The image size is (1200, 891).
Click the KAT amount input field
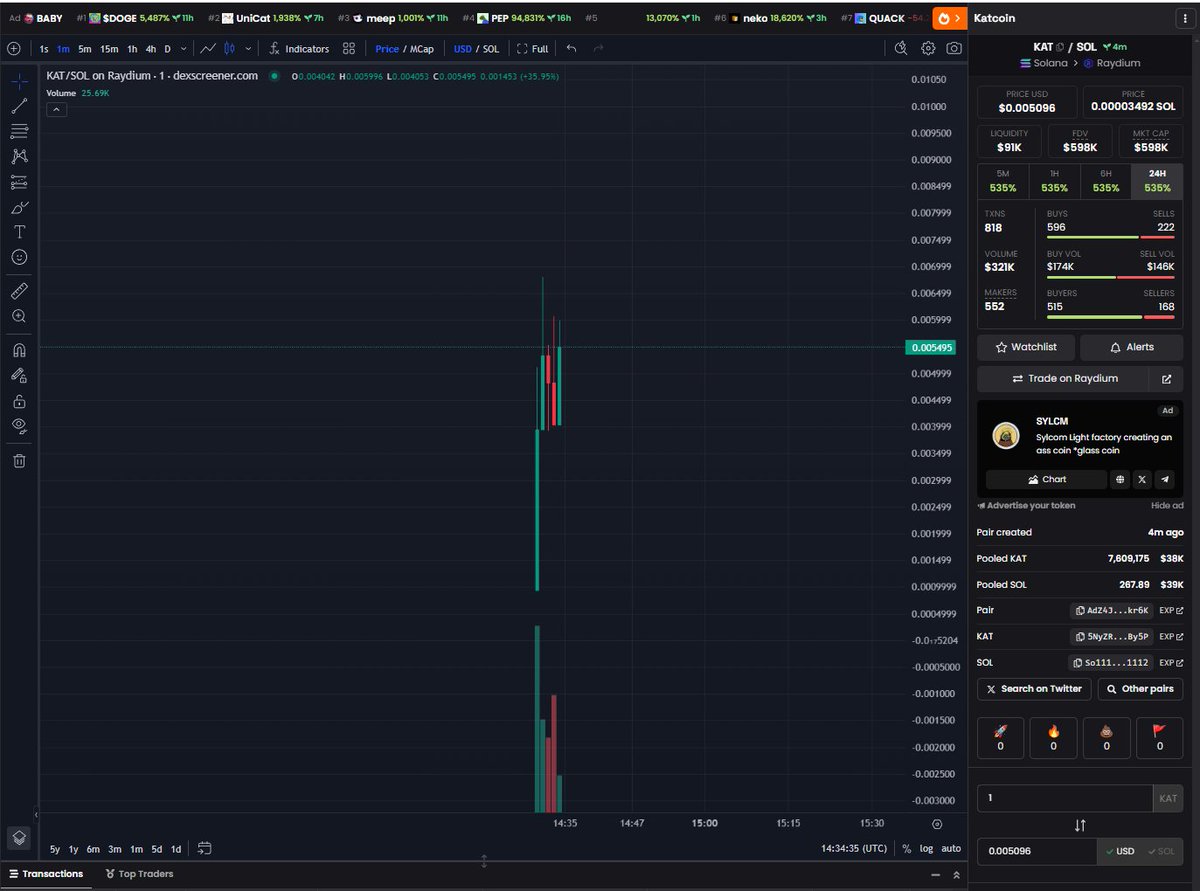[x=1065, y=798]
